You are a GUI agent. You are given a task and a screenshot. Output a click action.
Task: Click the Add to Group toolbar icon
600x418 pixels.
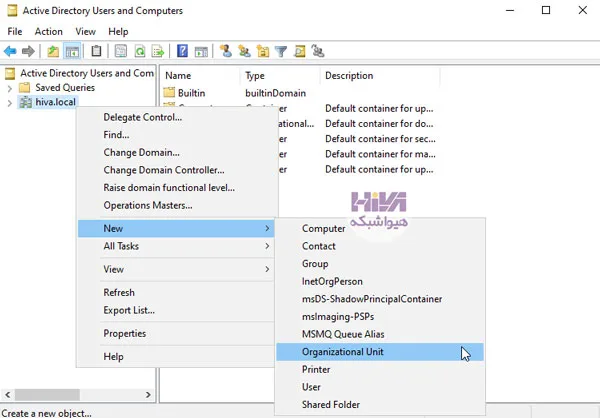coord(318,51)
